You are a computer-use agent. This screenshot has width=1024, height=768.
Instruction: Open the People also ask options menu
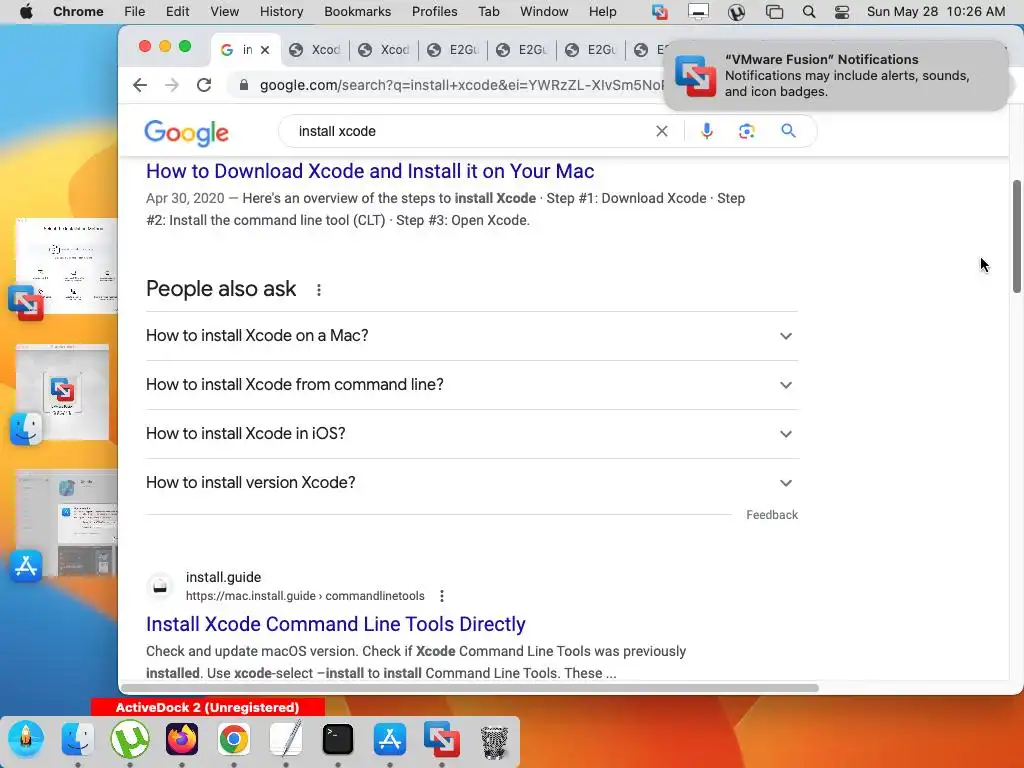click(x=319, y=289)
